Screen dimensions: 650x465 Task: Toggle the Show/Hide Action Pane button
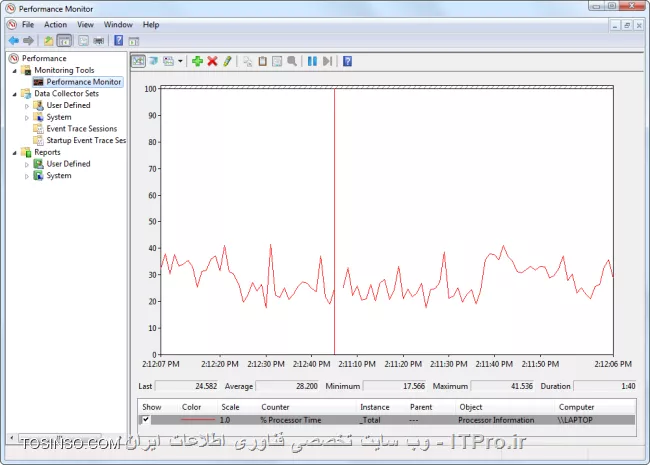tap(133, 41)
